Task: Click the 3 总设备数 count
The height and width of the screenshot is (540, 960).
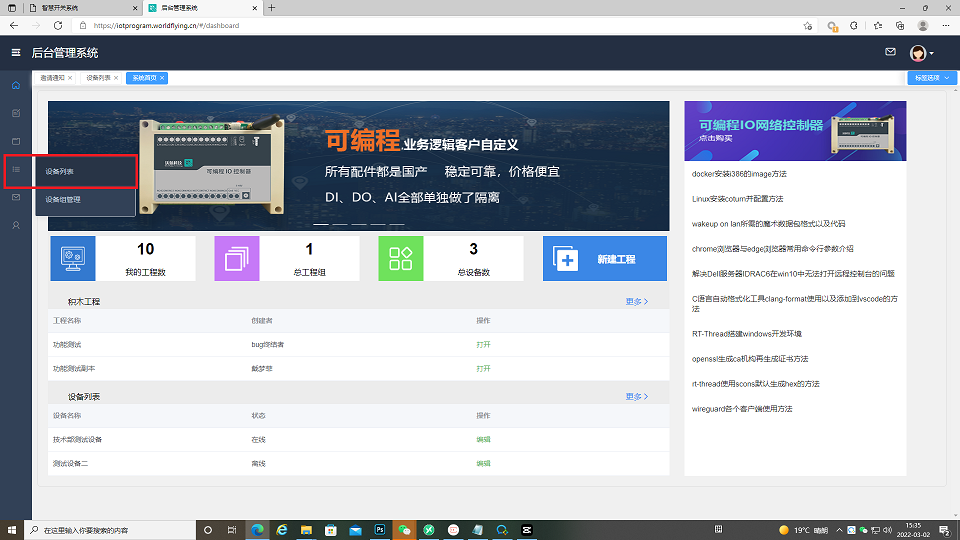Action: (473, 249)
